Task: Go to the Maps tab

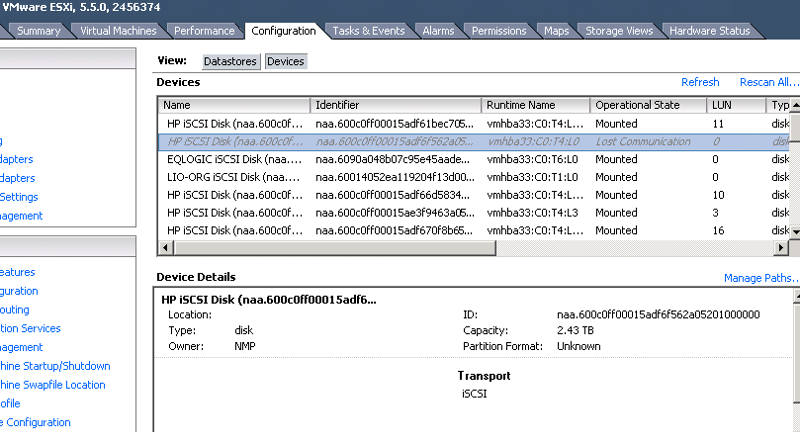Action: click(556, 31)
